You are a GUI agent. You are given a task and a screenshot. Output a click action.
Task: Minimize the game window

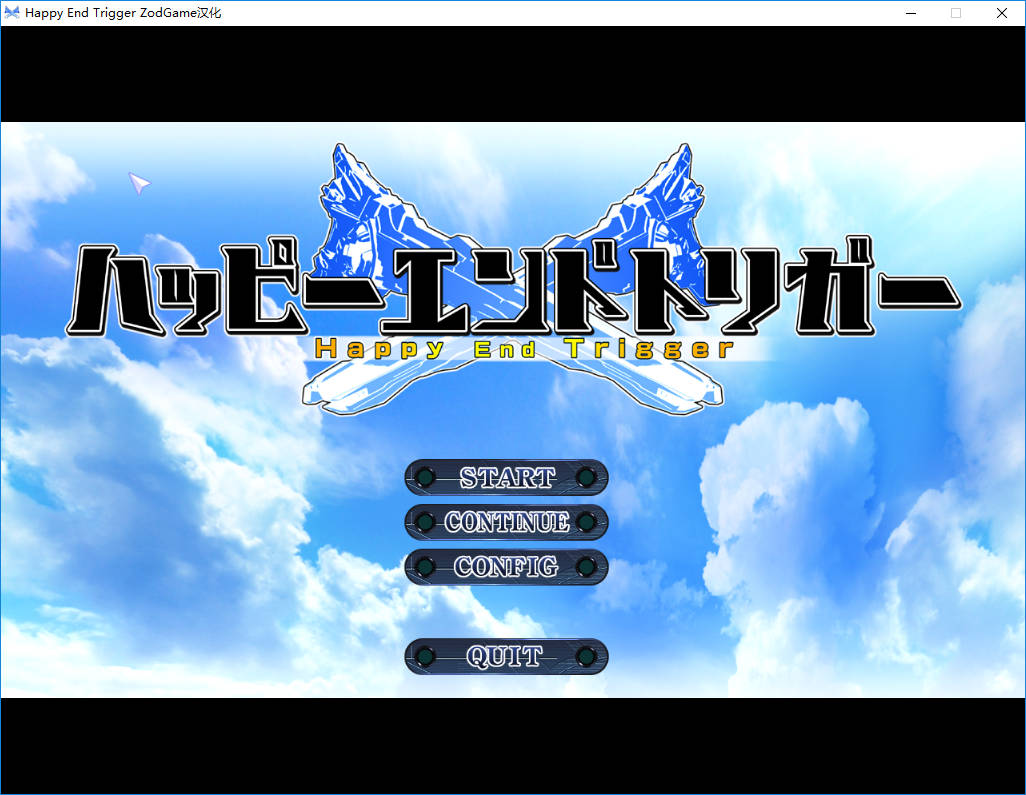point(911,13)
